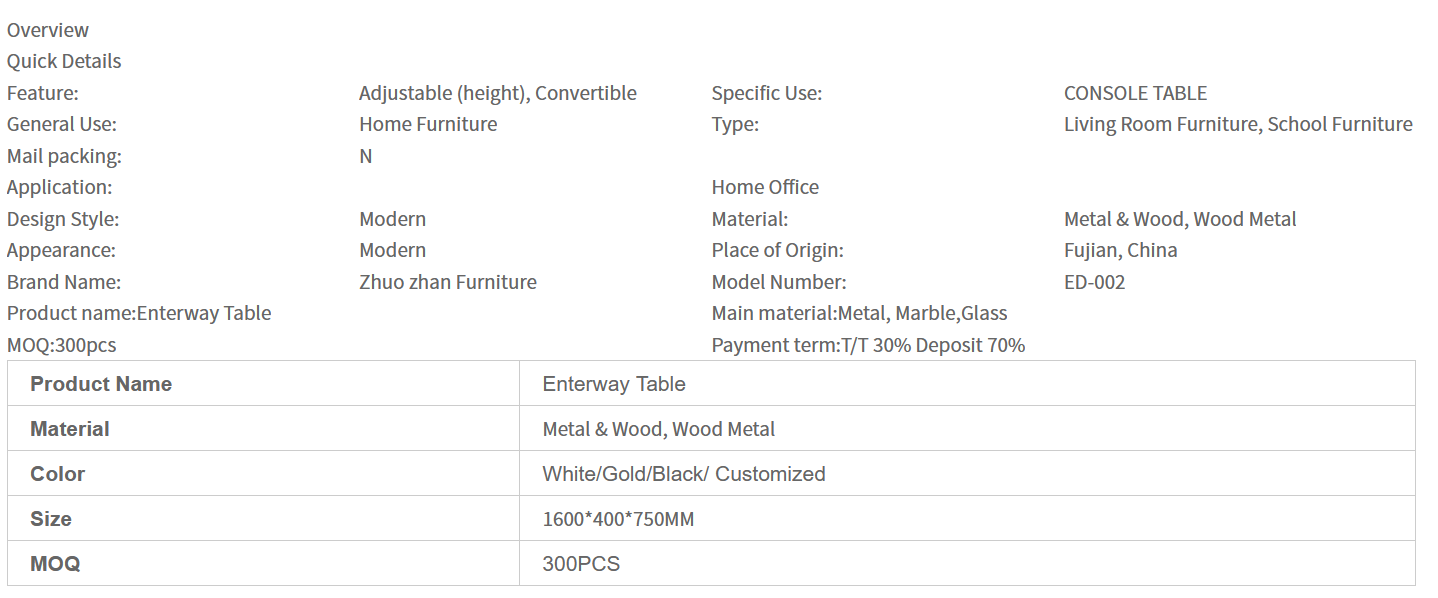Click the Overview heading
This screenshot has width=1438, height=598.
coord(48,30)
